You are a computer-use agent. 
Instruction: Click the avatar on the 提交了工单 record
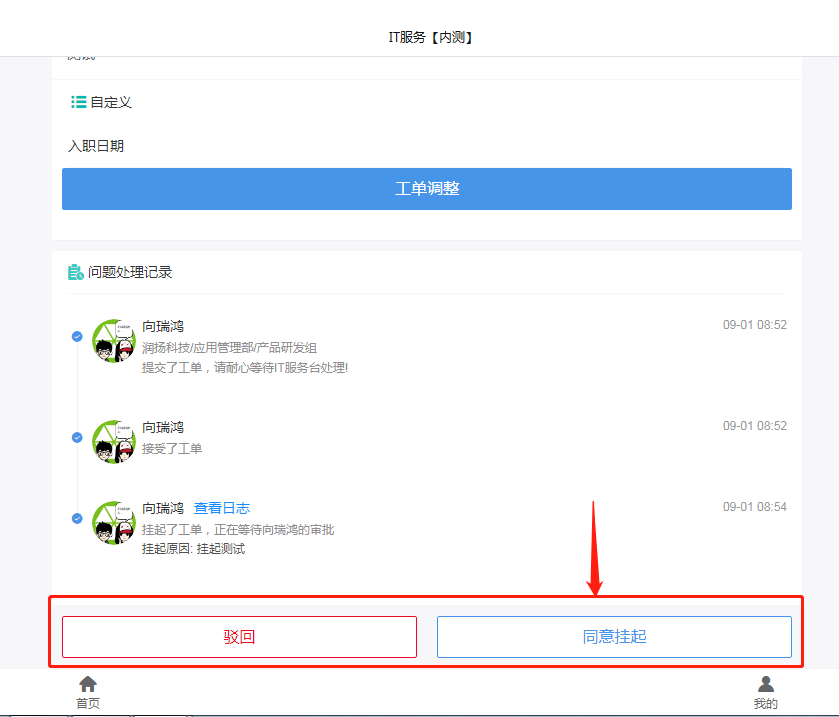coord(113,342)
